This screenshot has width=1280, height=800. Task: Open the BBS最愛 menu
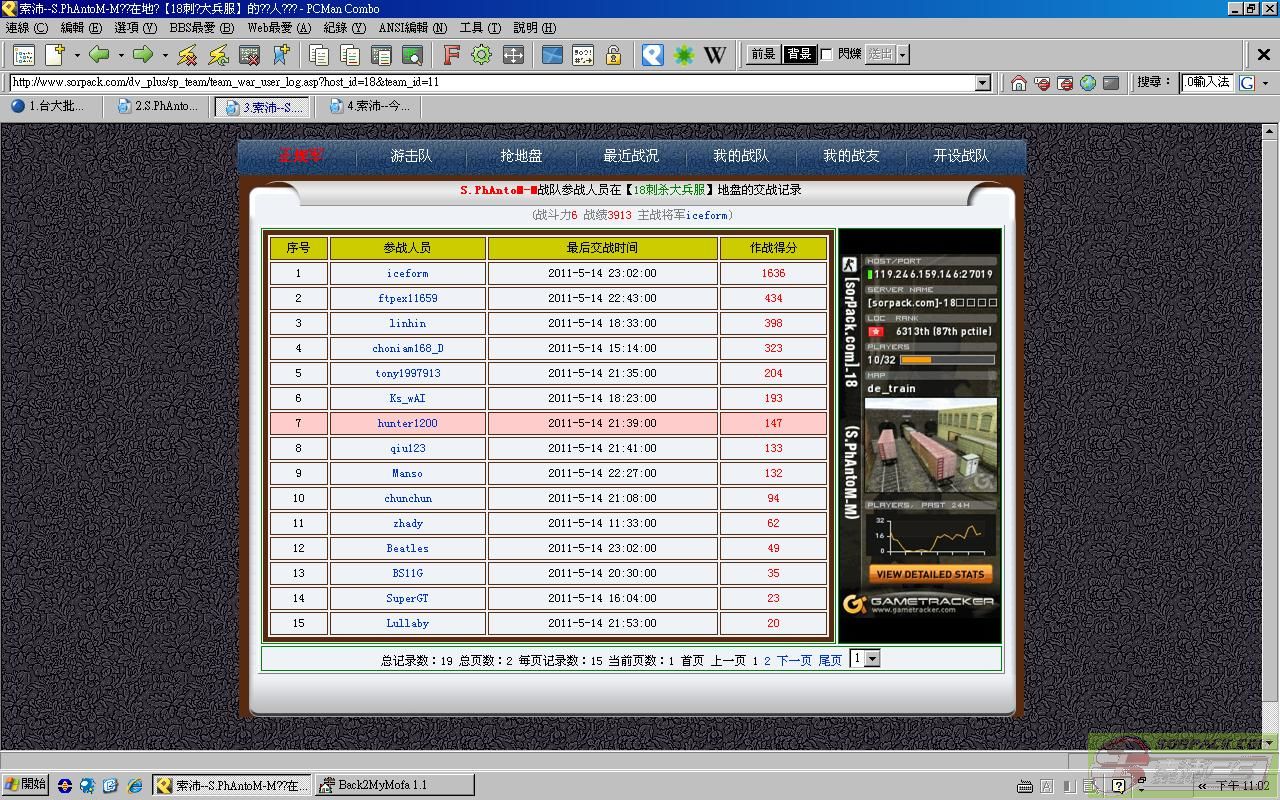point(201,28)
